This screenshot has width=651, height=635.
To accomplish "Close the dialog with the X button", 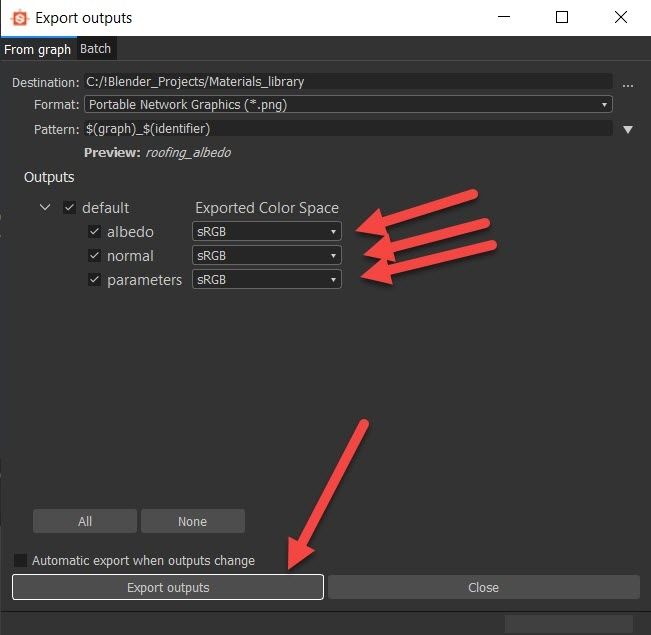I will 621,17.
